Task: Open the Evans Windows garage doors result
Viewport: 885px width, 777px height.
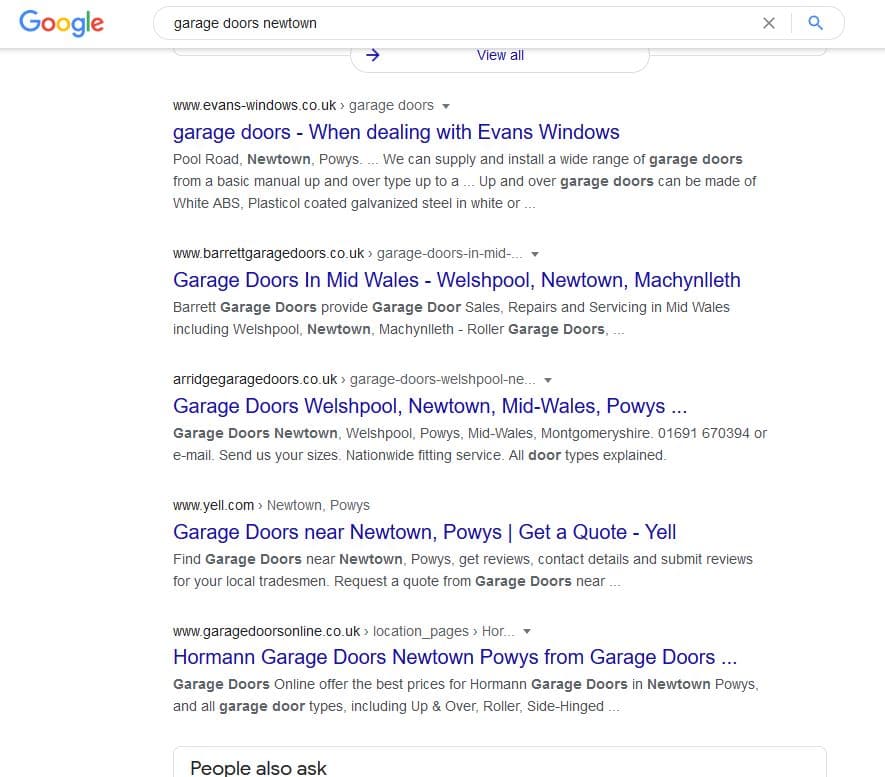Action: (396, 132)
